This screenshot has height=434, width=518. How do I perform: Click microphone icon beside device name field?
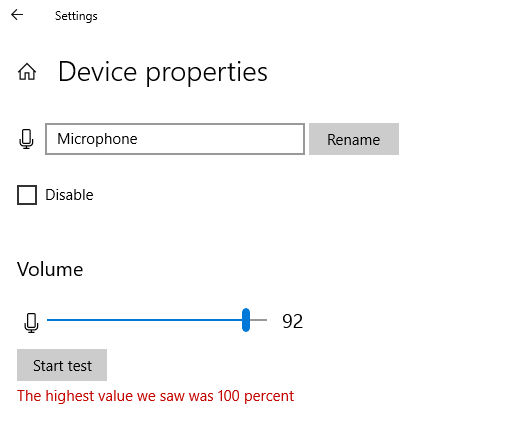(26, 139)
